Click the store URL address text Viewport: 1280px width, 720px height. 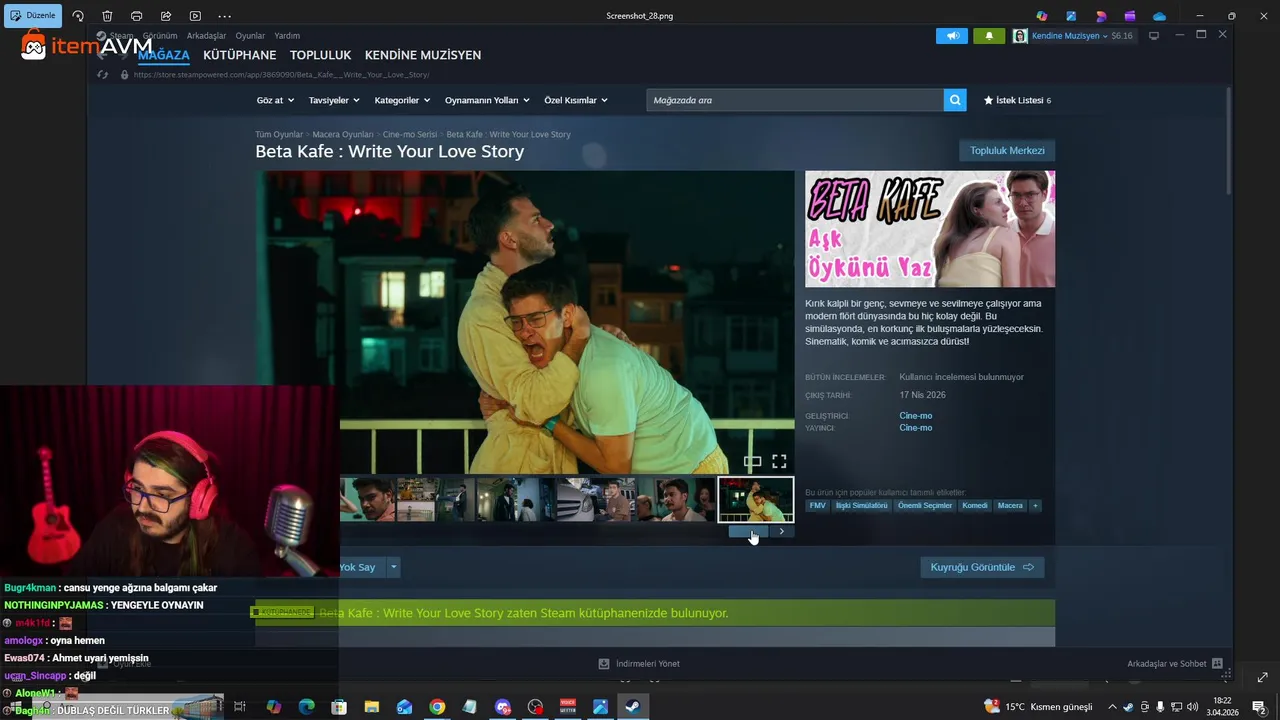click(281, 75)
